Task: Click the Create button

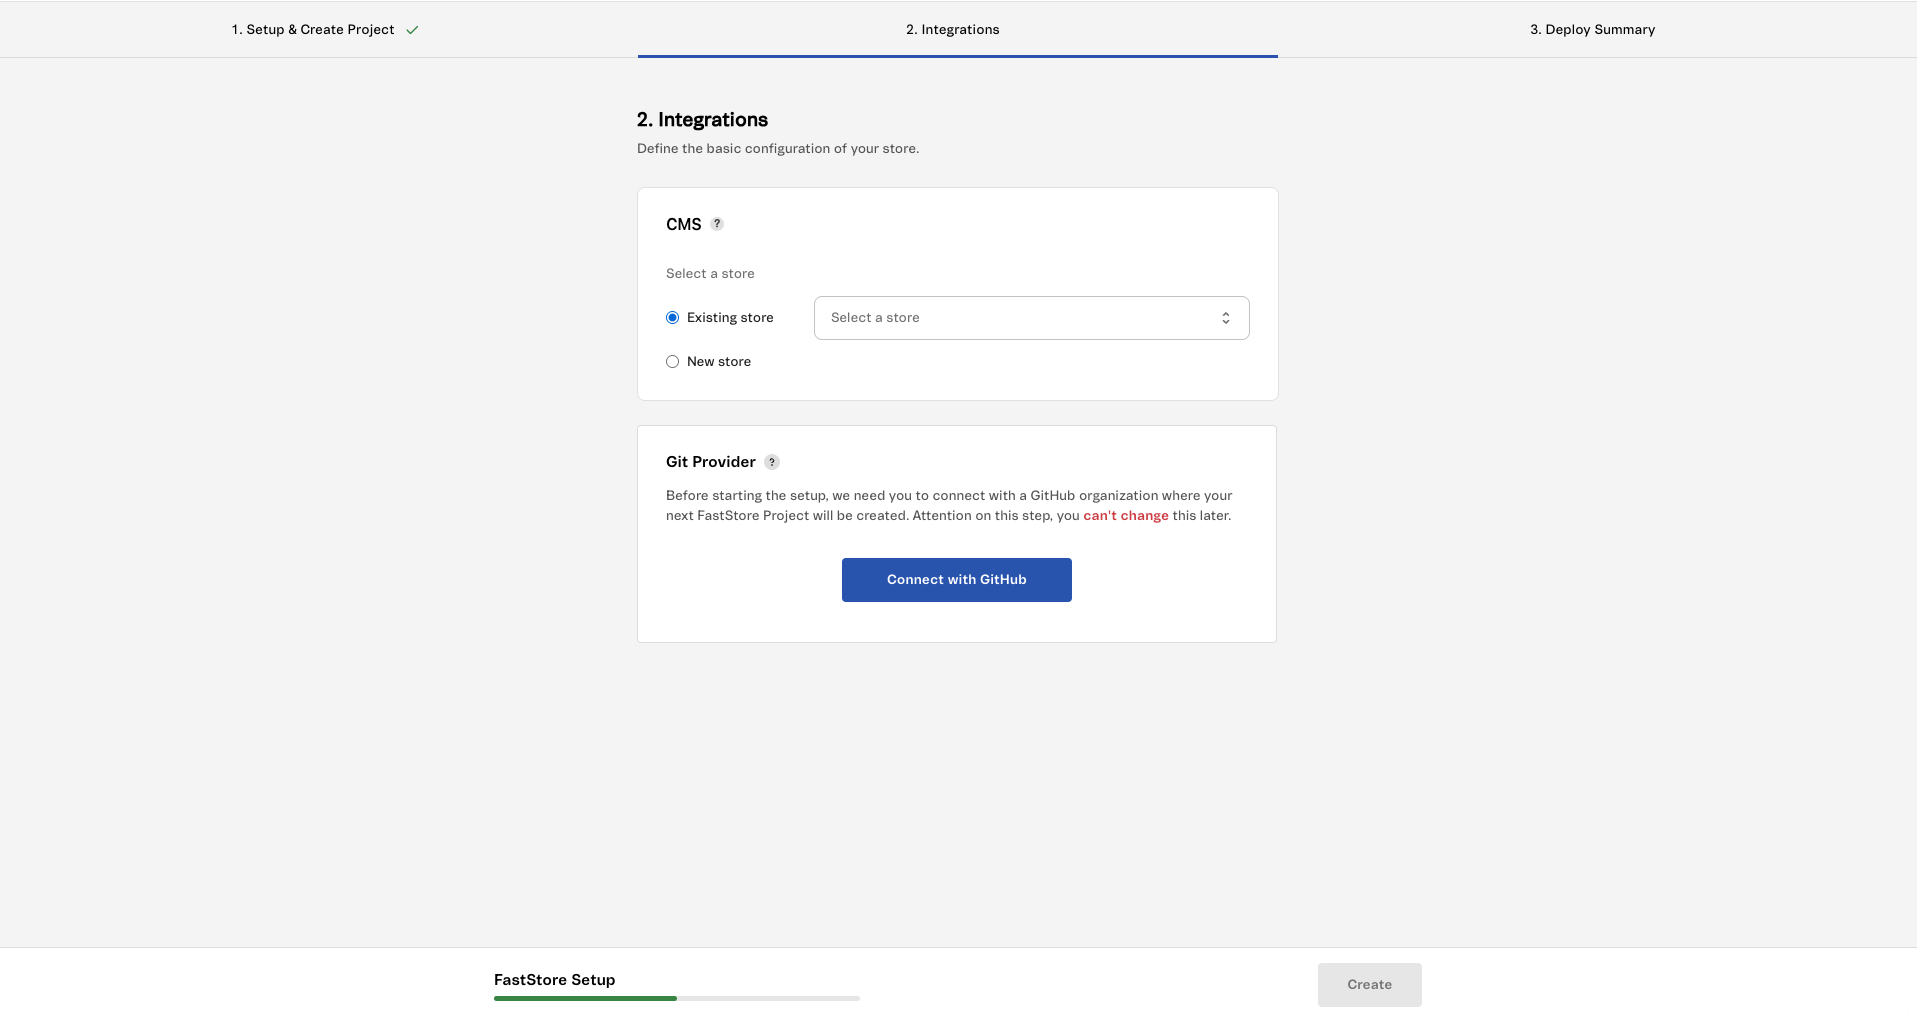Action: click(1369, 985)
